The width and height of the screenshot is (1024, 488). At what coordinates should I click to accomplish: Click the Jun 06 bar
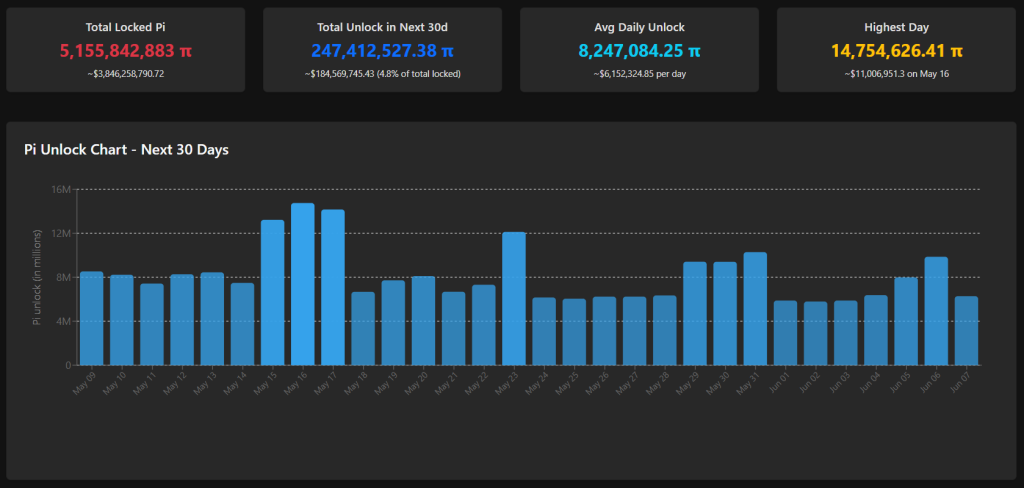(x=936, y=311)
